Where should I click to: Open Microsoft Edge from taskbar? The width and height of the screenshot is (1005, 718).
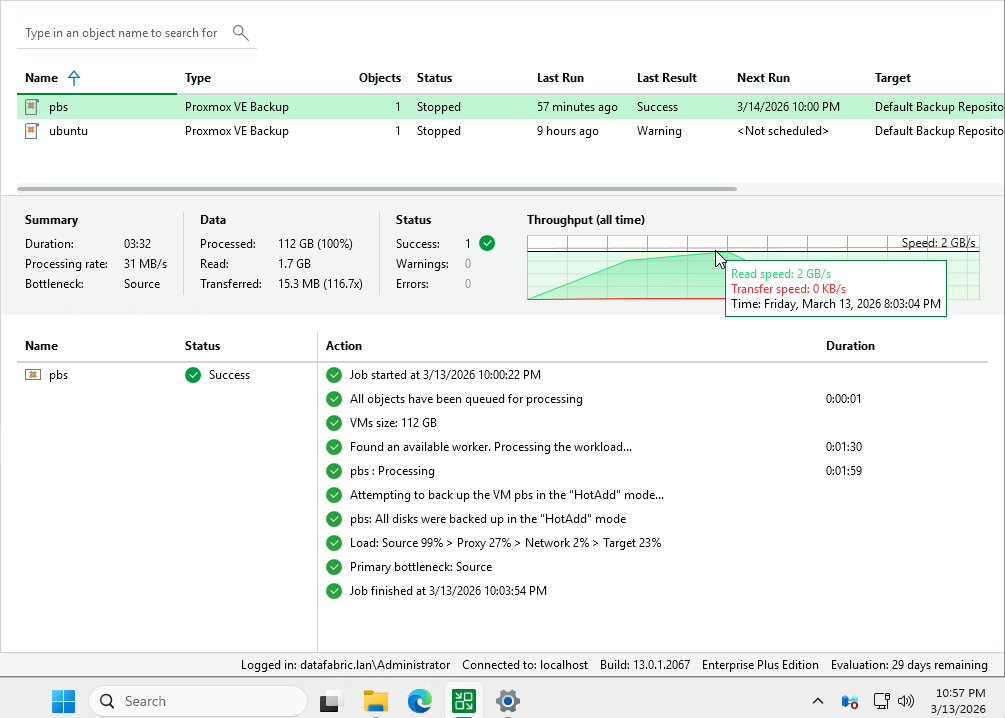[x=420, y=701]
